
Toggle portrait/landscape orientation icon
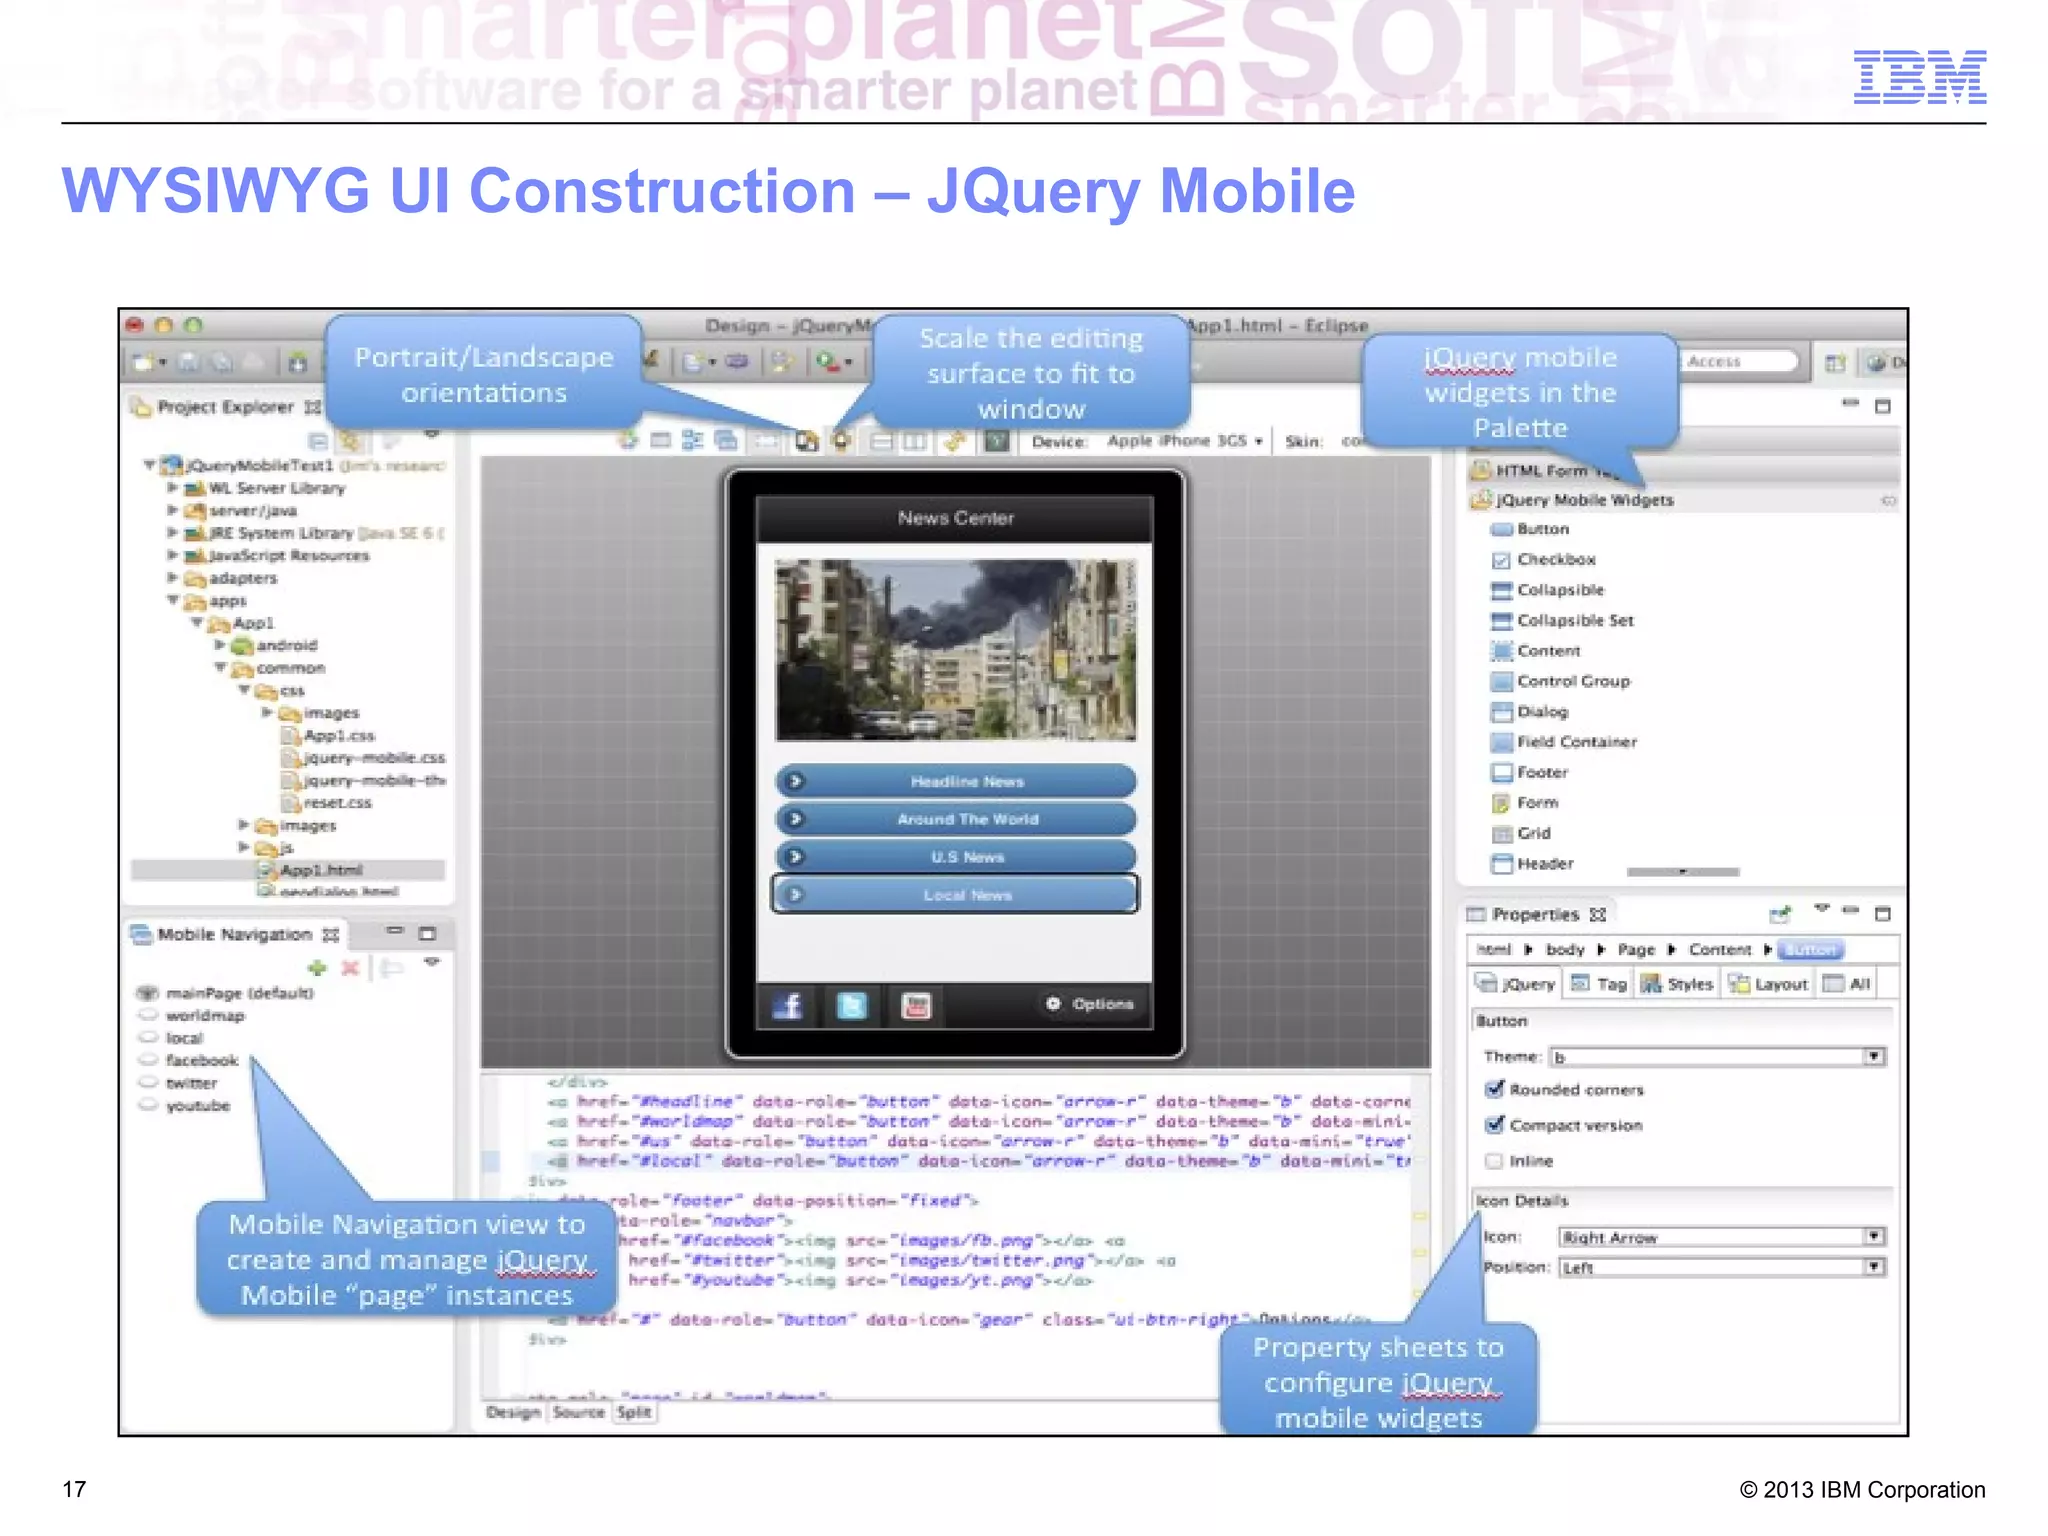pyautogui.click(x=807, y=441)
